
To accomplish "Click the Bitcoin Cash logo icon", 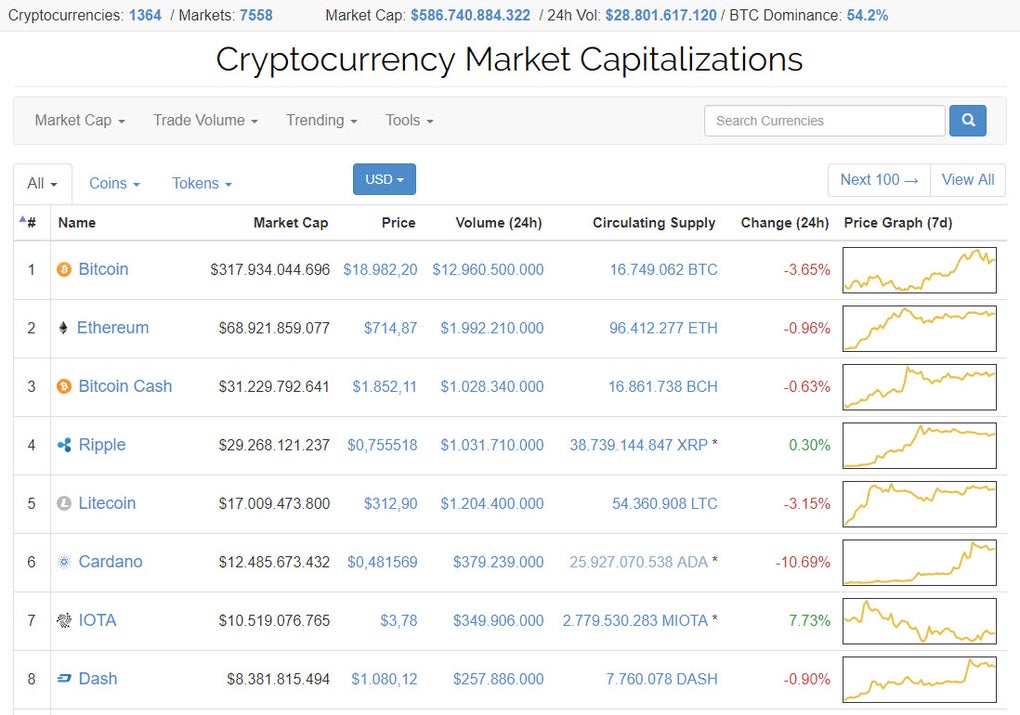I will pos(64,386).
